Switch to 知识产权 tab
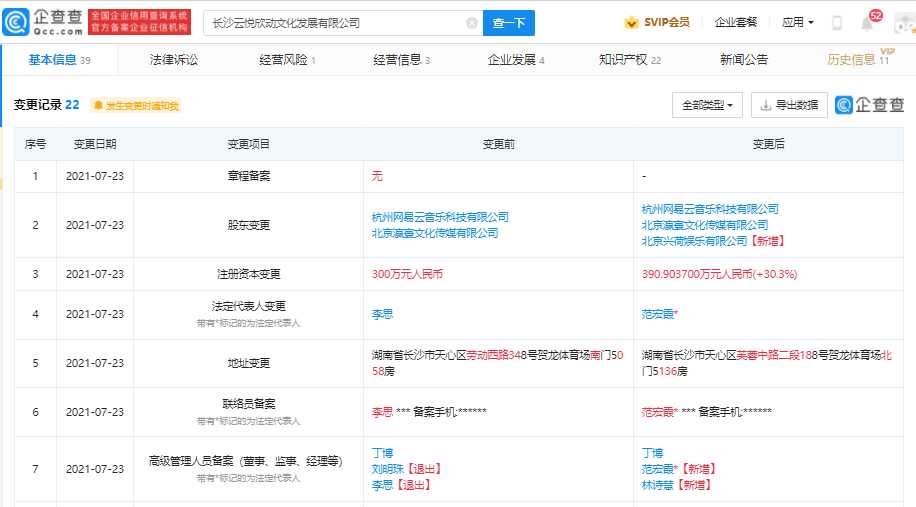 [x=630, y=60]
